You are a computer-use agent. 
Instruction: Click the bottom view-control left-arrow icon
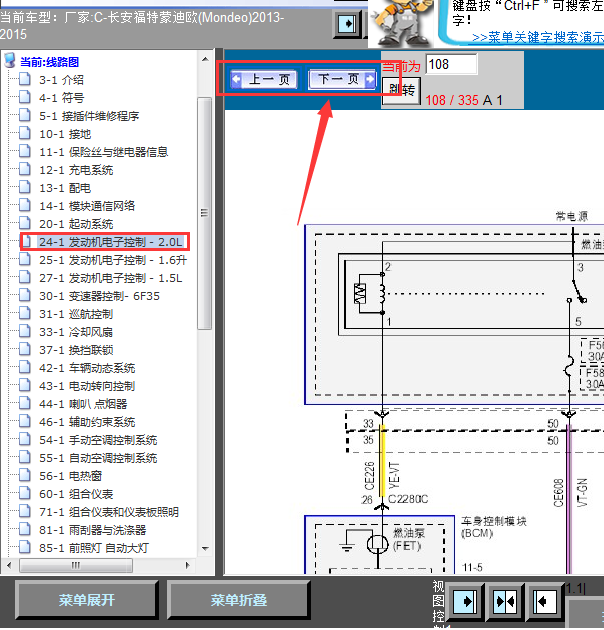544,601
